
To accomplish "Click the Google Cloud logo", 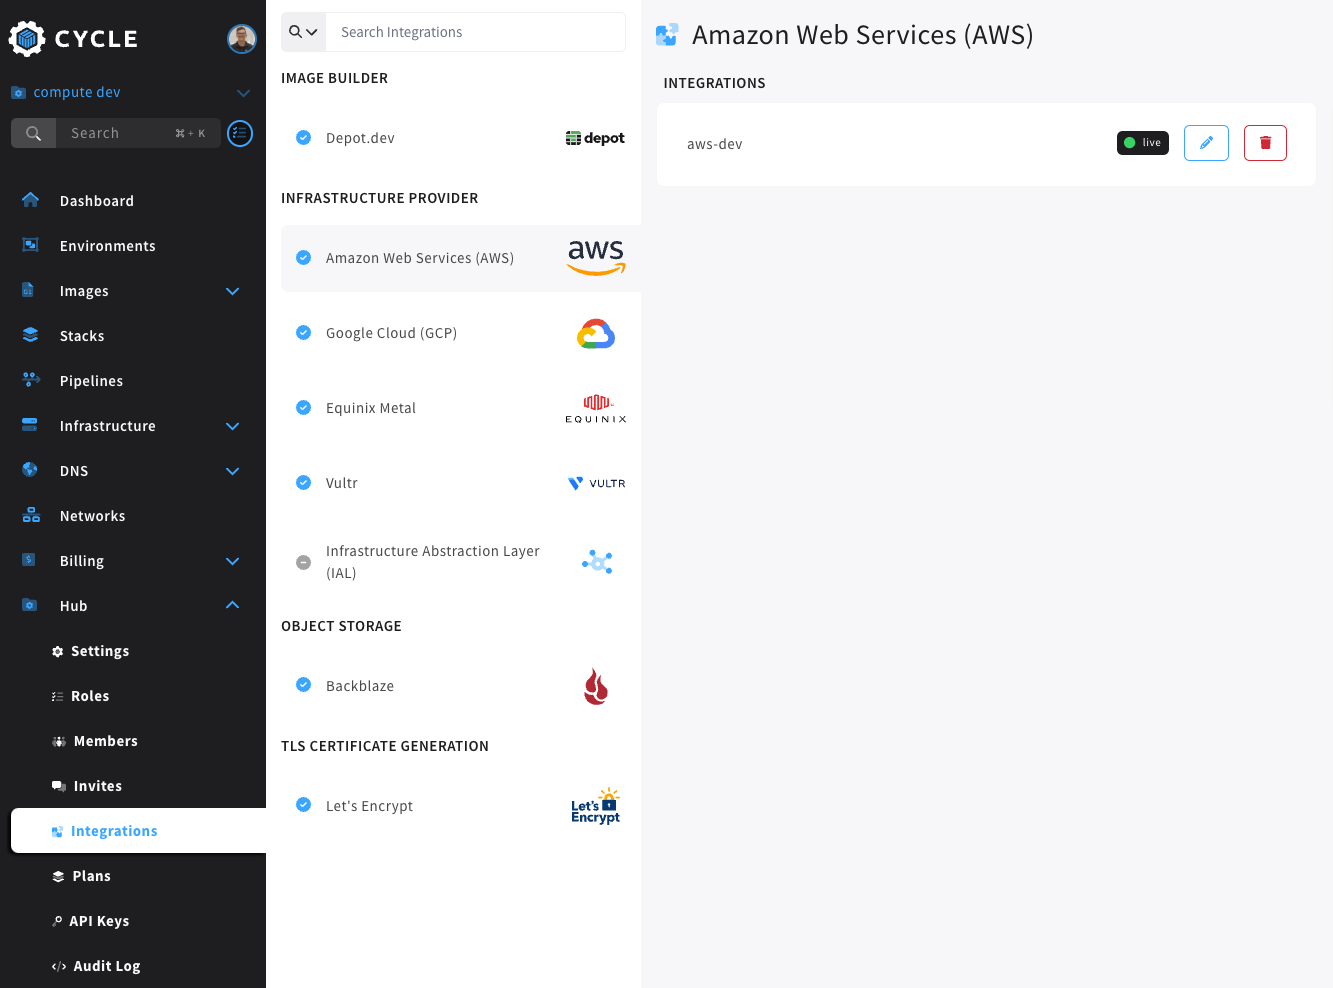I will click(x=596, y=333).
